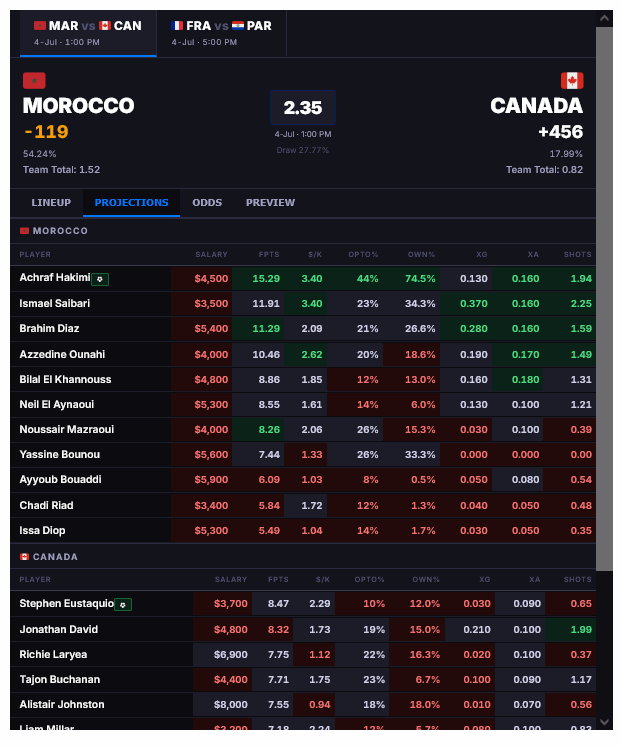The height and width of the screenshot is (748, 622).
Task: Click the small Morocco flag in the section header
Action: [x=24, y=231]
